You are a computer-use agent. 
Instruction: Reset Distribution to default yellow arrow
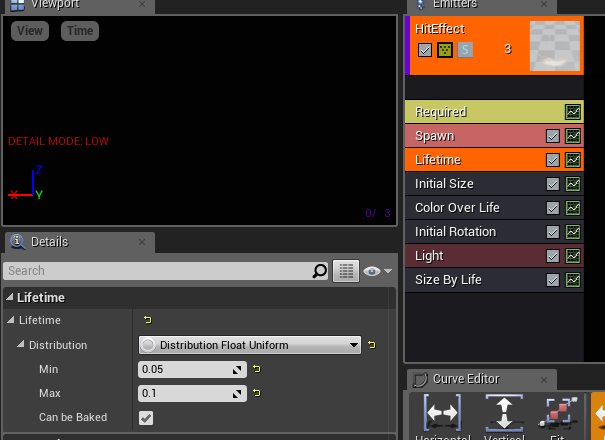(372, 345)
